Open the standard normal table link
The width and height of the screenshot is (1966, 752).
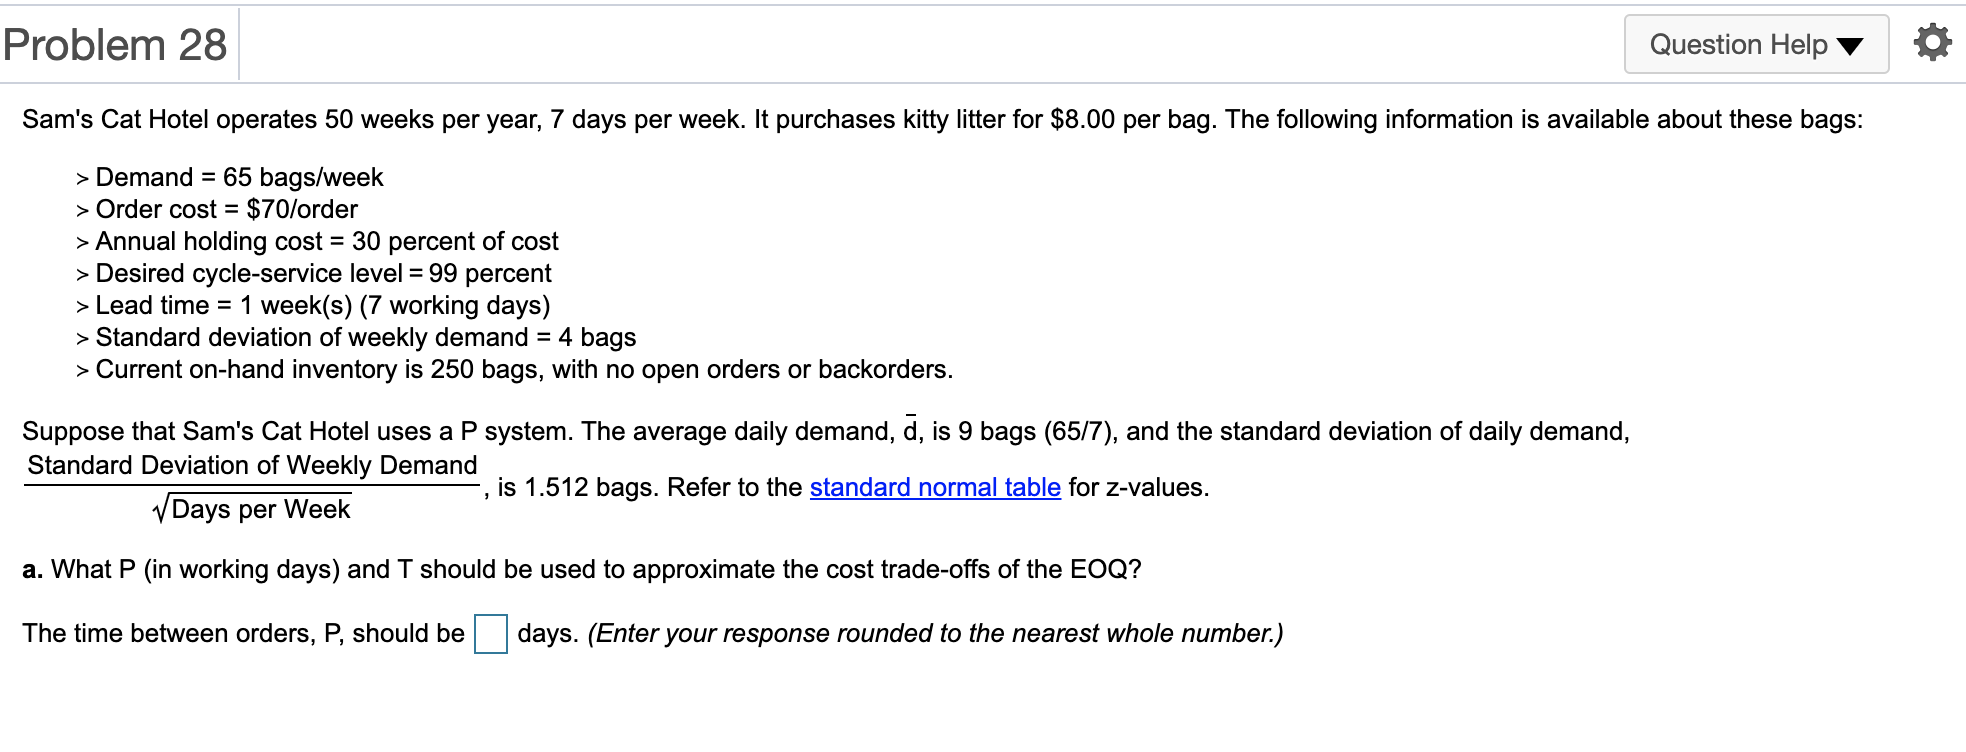coord(934,487)
